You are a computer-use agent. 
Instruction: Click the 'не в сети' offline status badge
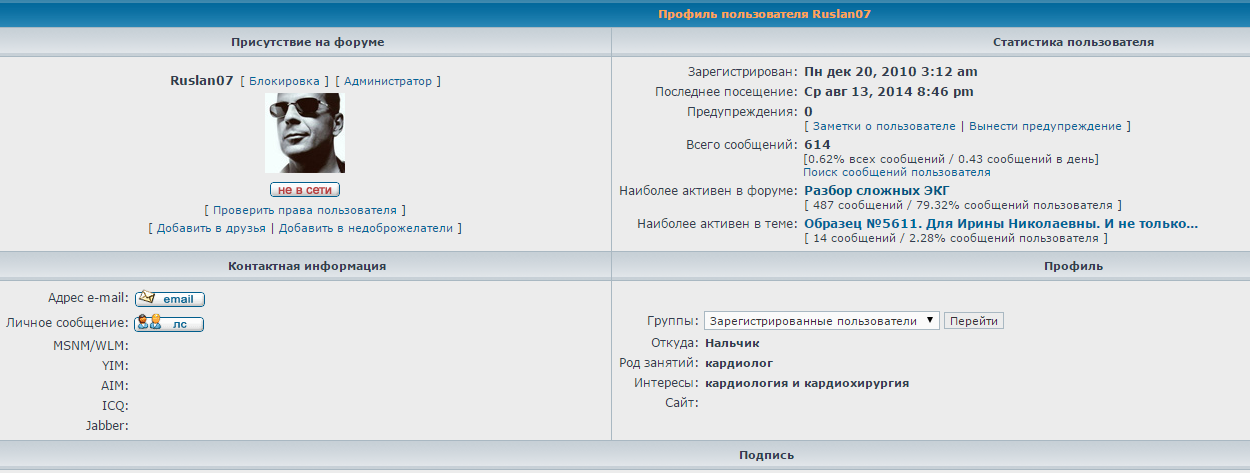coord(305,190)
